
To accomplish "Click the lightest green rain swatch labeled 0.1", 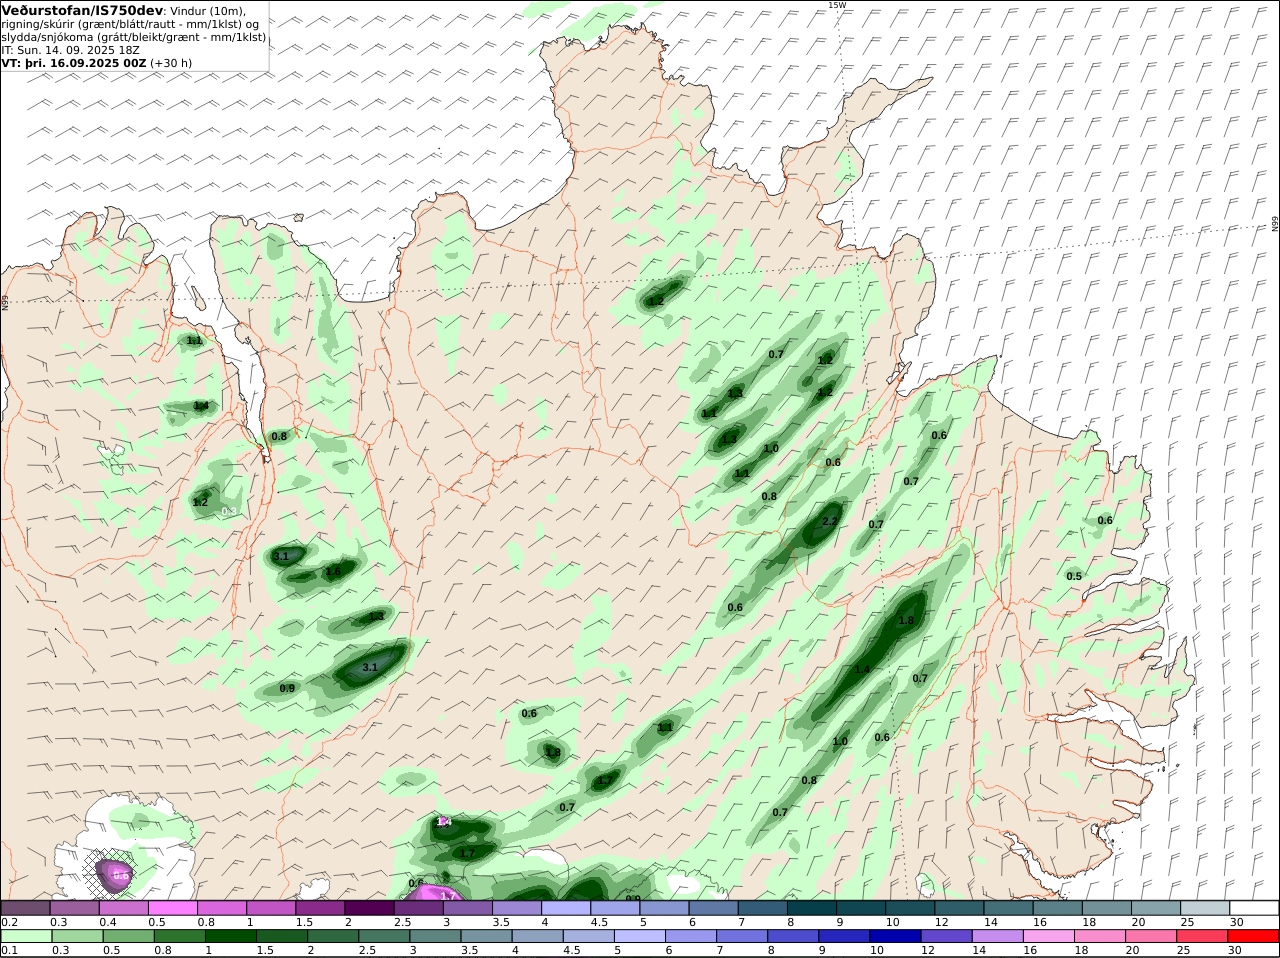I will pos(25,936).
